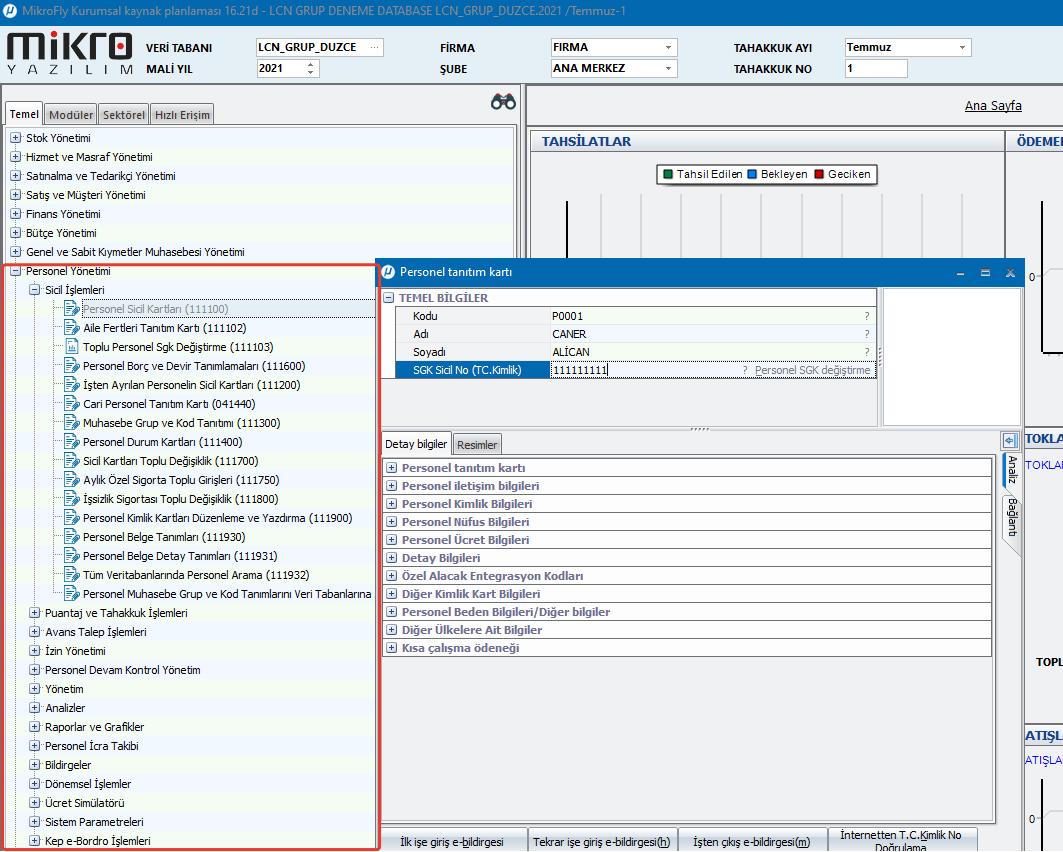Open the Tahakkuk Ayı month dropdown
This screenshot has width=1063, height=852.
[x=961, y=48]
